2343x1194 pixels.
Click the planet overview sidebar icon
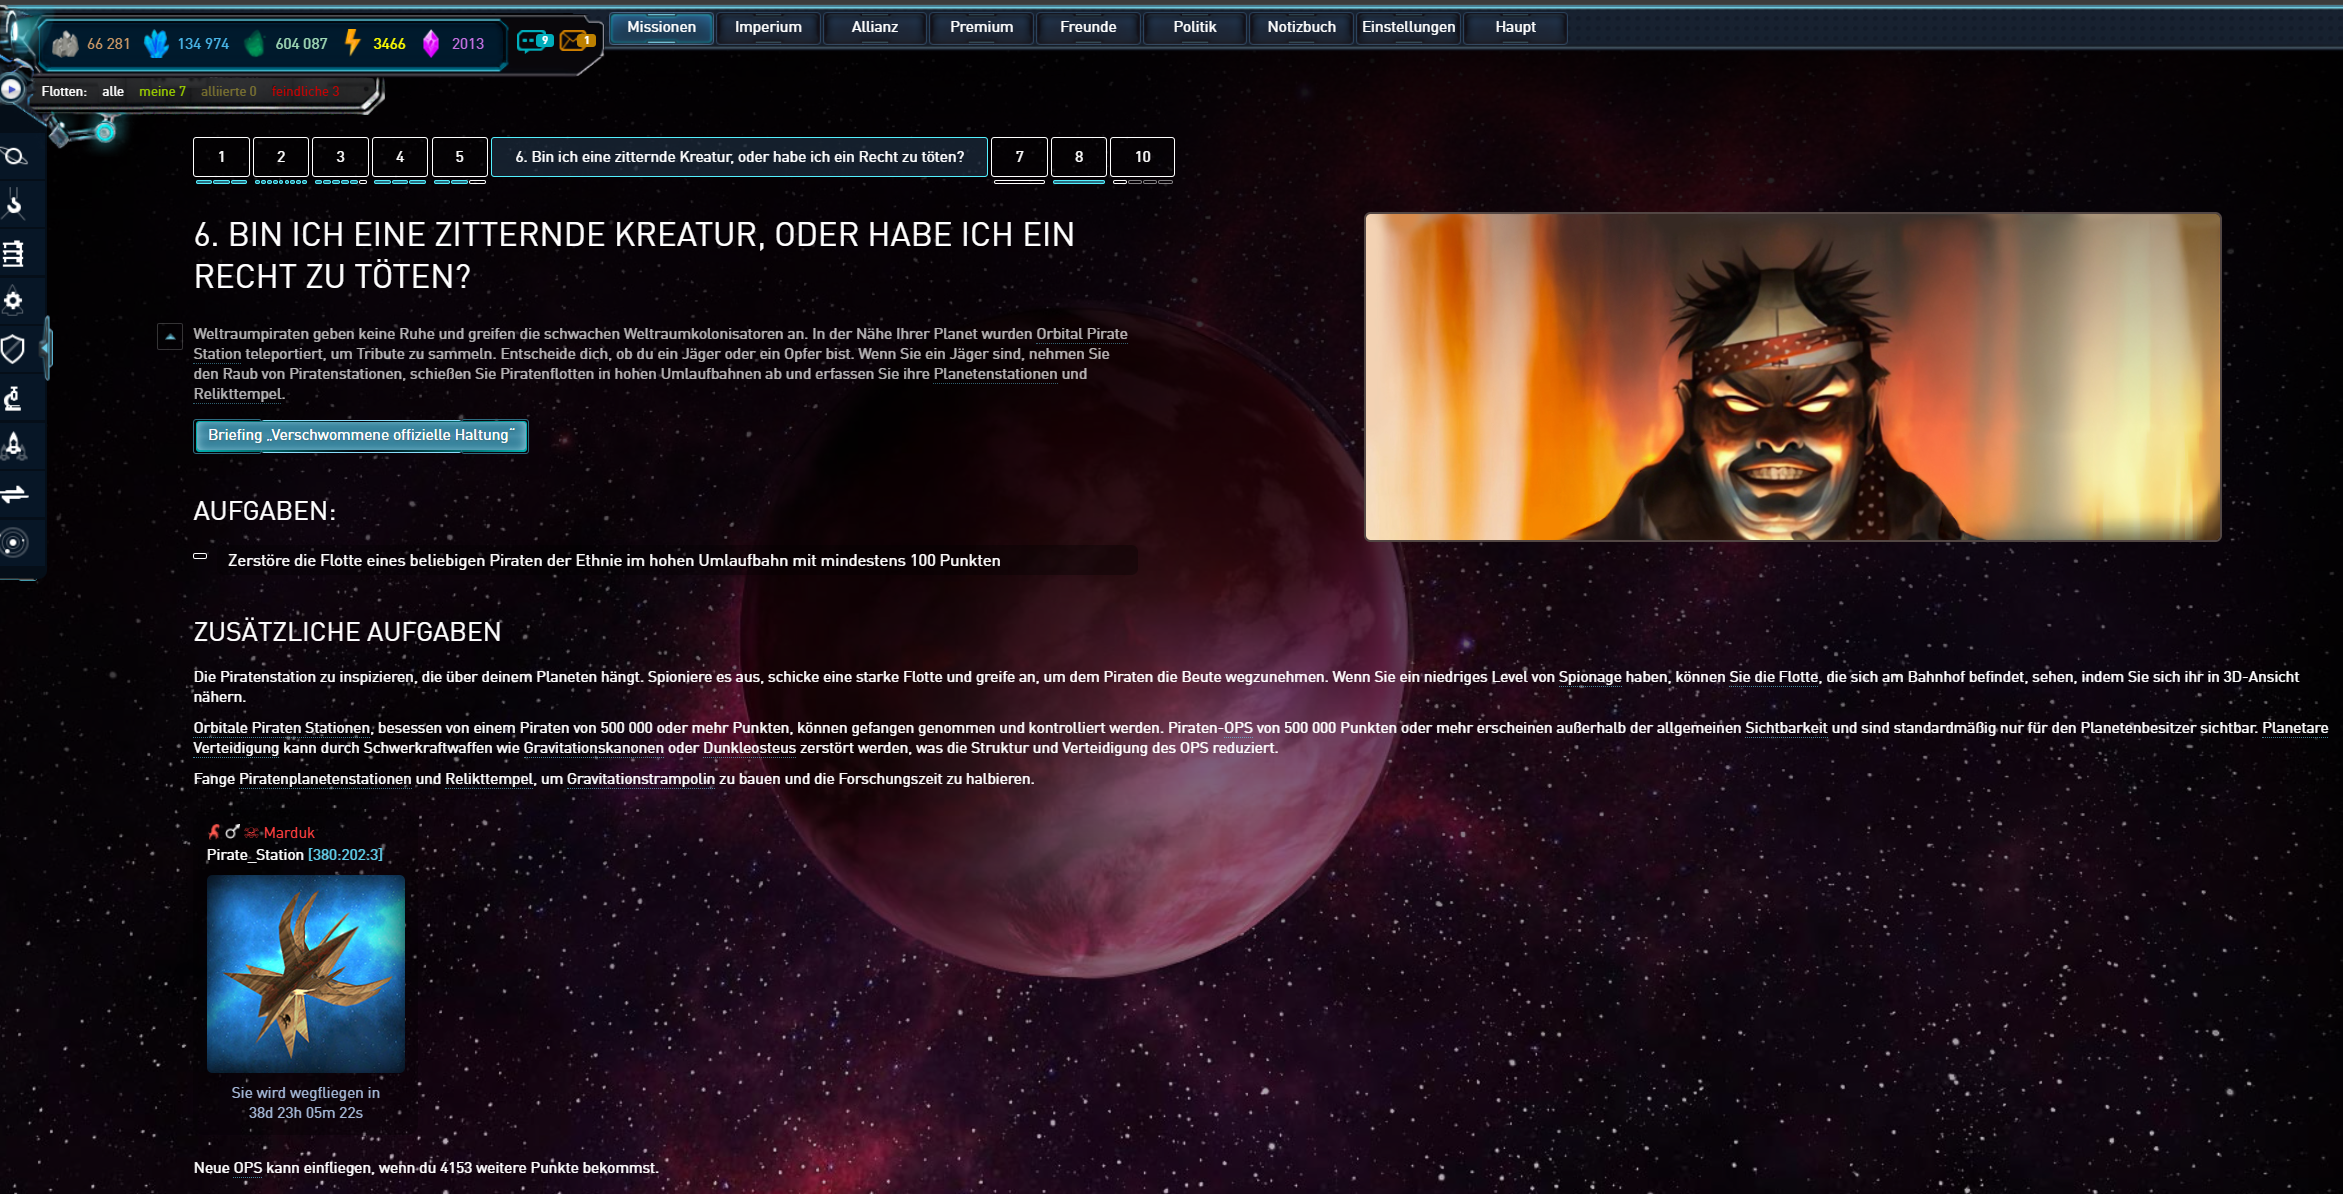click(14, 156)
